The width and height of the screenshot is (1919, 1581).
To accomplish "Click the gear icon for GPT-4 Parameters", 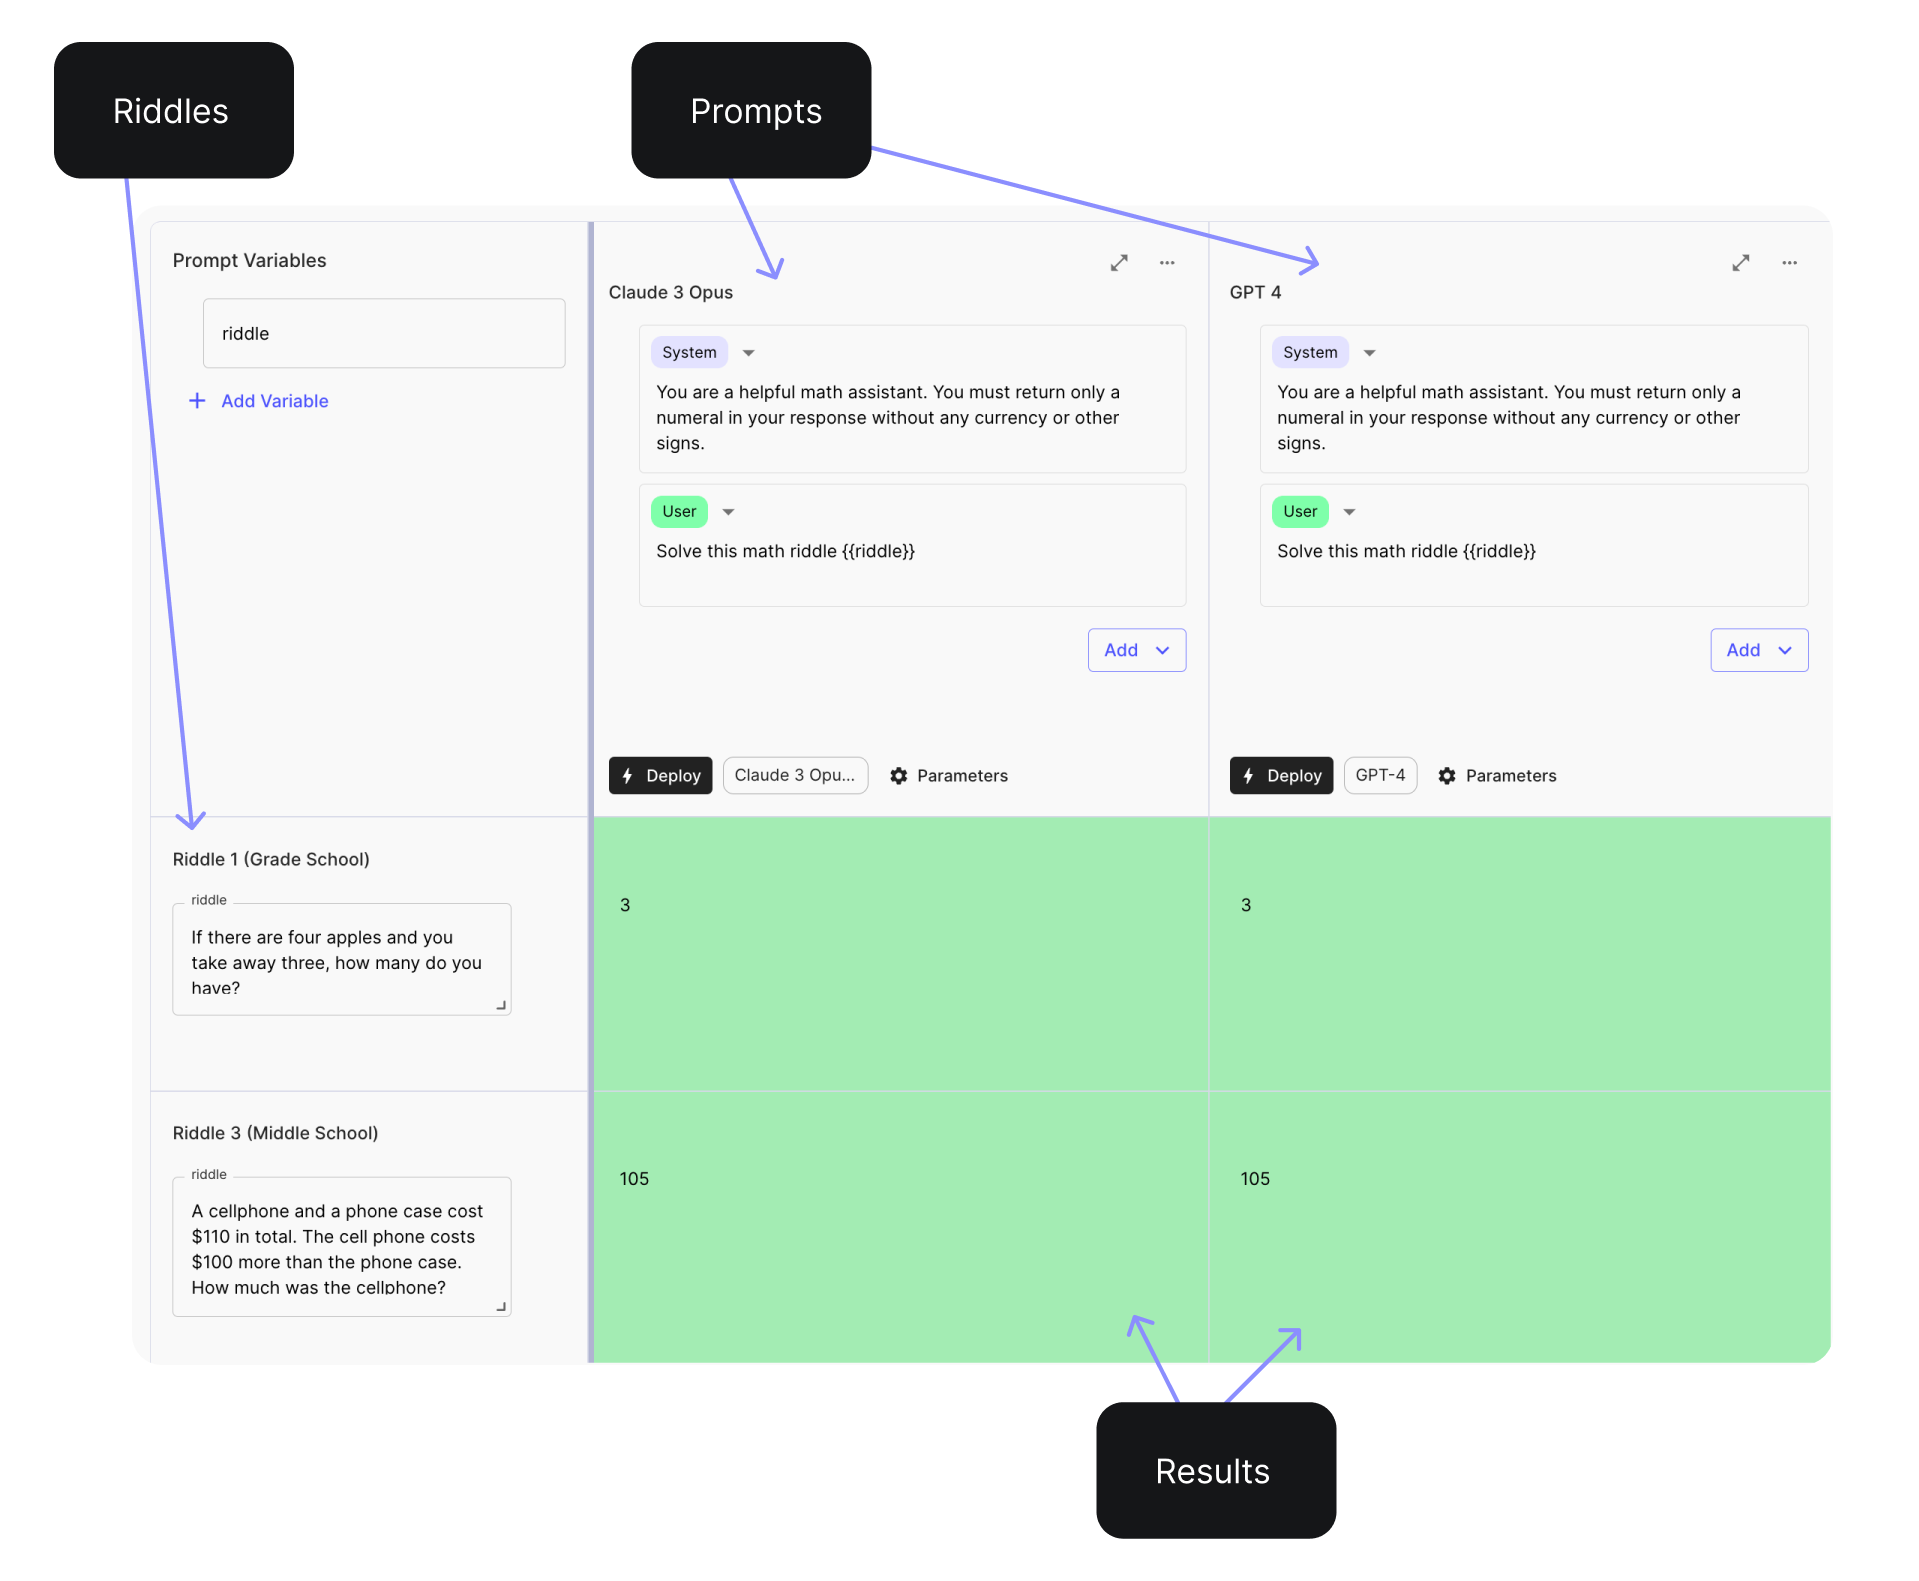I will (x=1447, y=776).
